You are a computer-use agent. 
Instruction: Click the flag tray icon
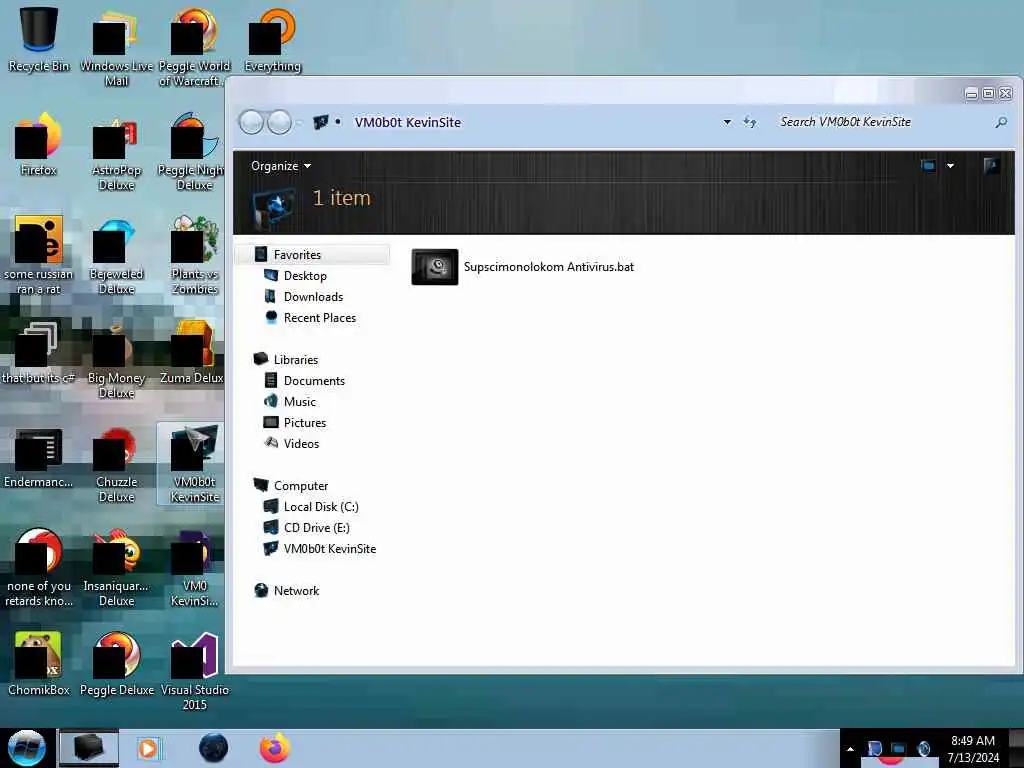tap(874, 748)
